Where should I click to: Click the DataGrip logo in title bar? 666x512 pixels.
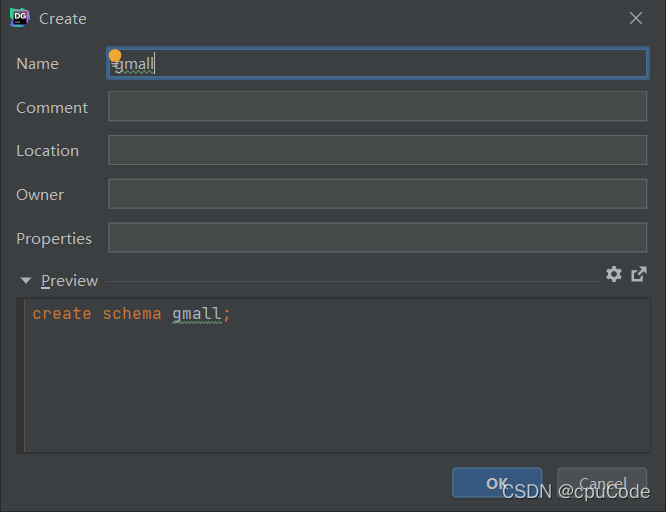pyautogui.click(x=20, y=18)
